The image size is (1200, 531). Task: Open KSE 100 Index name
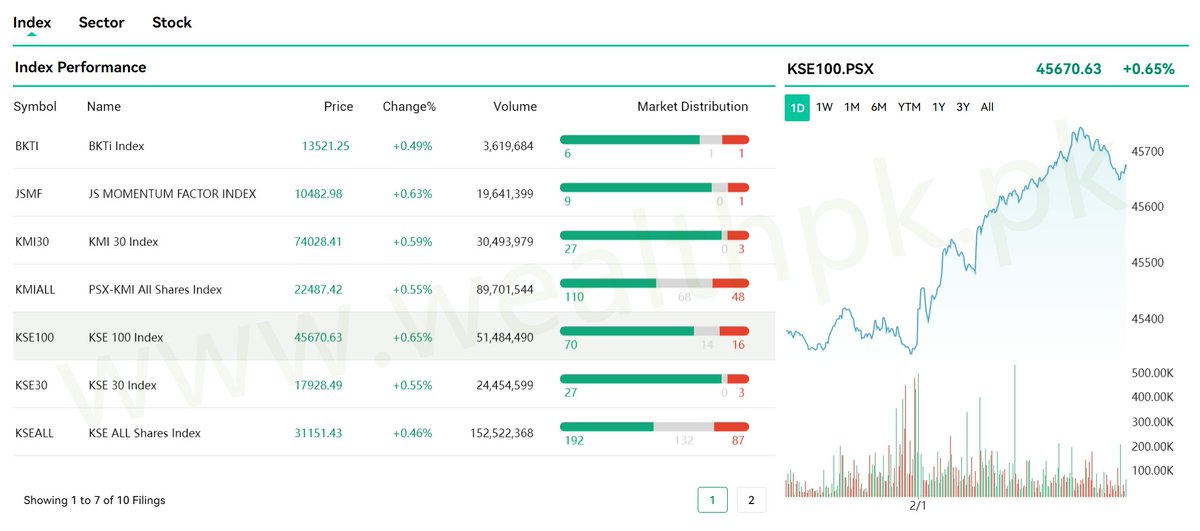tap(125, 338)
